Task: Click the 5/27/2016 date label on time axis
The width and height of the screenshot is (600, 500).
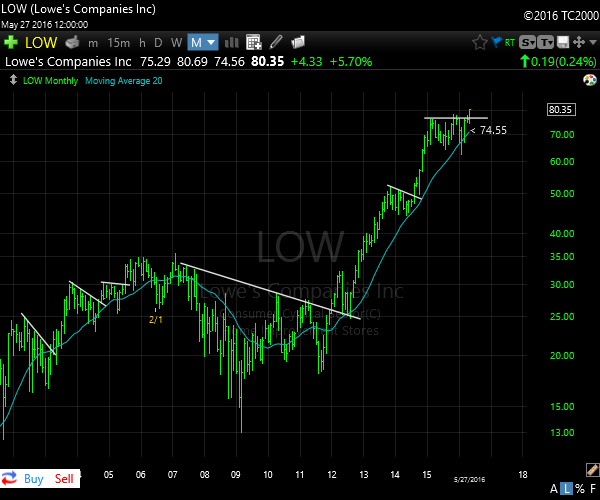Action: click(x=469, y=479)
